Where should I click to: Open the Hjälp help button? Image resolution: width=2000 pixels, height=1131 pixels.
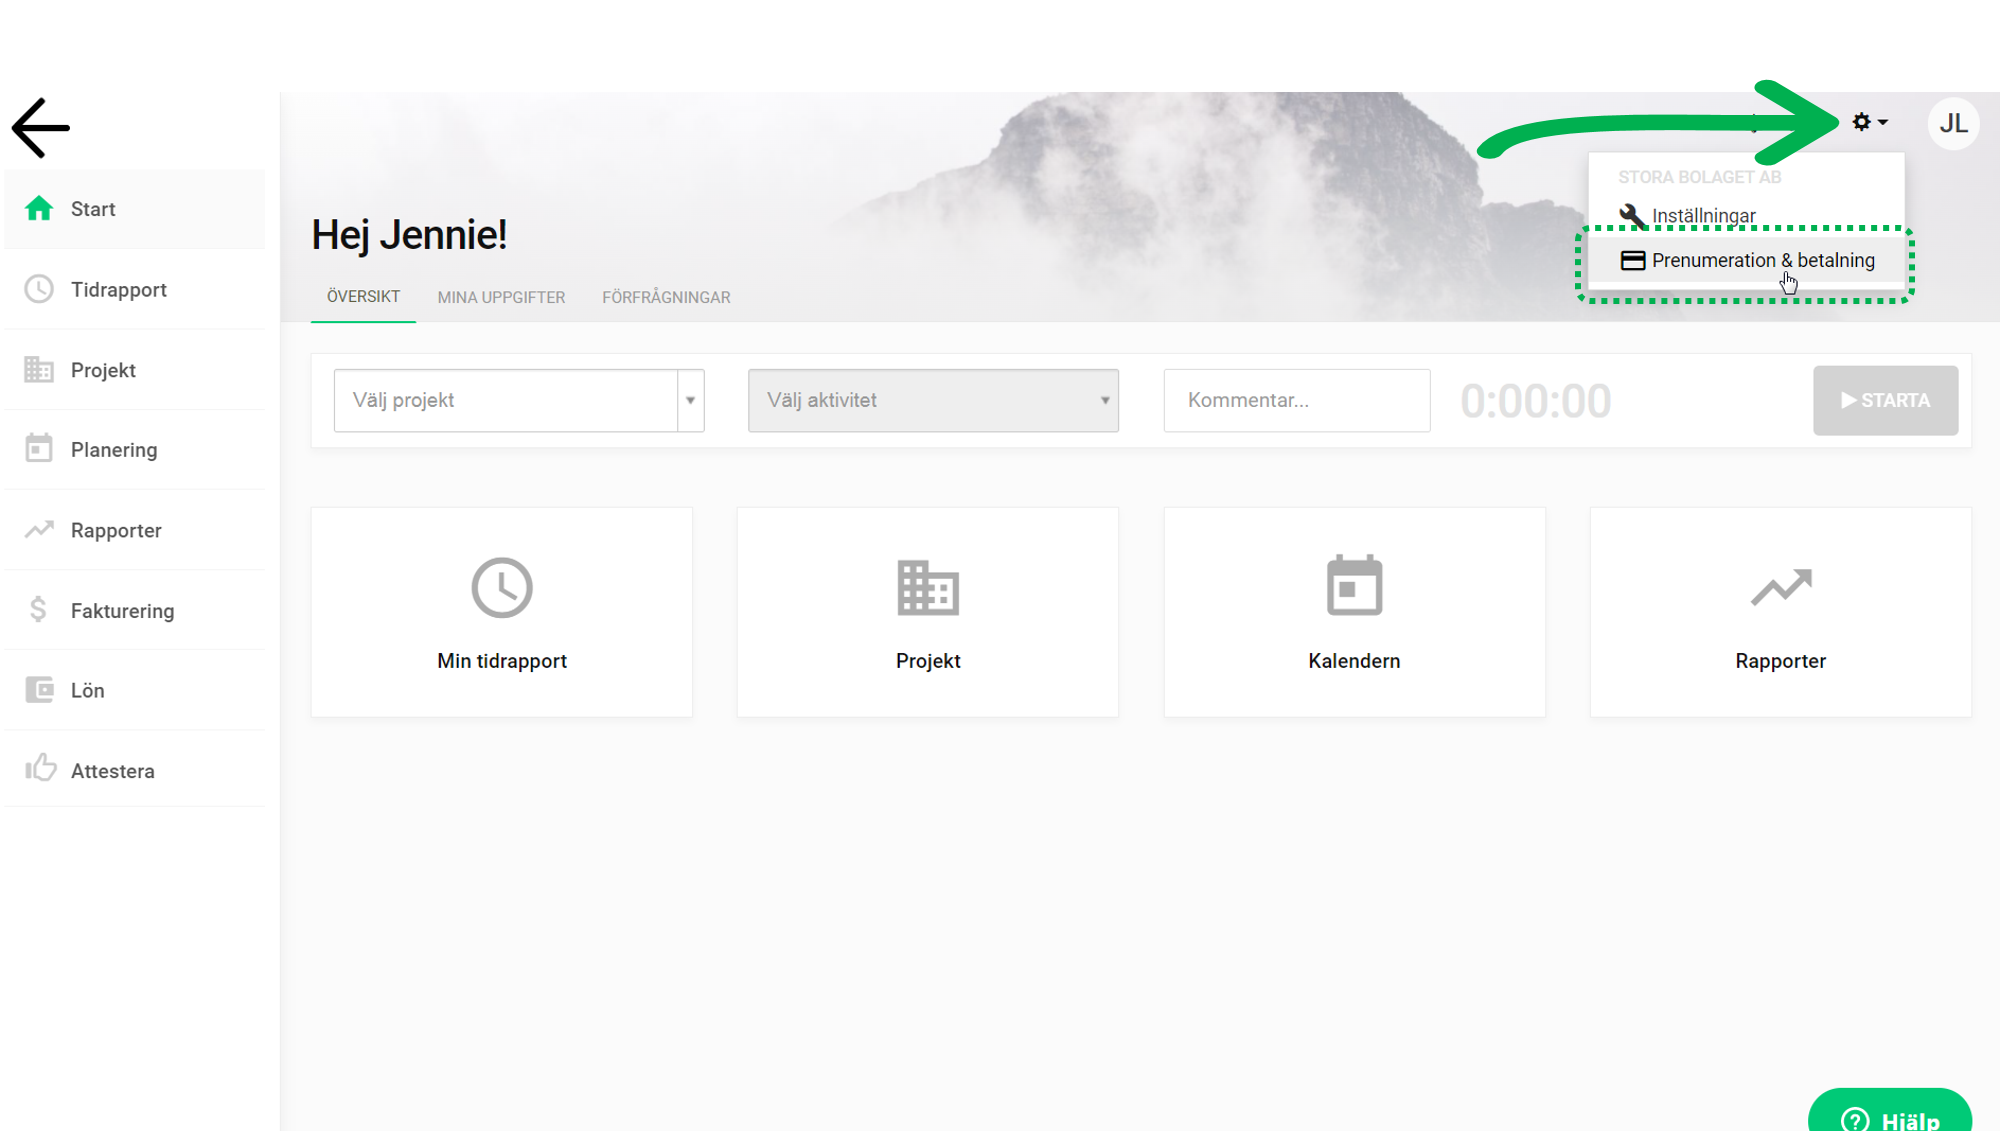click(x=1889, y=1111)
